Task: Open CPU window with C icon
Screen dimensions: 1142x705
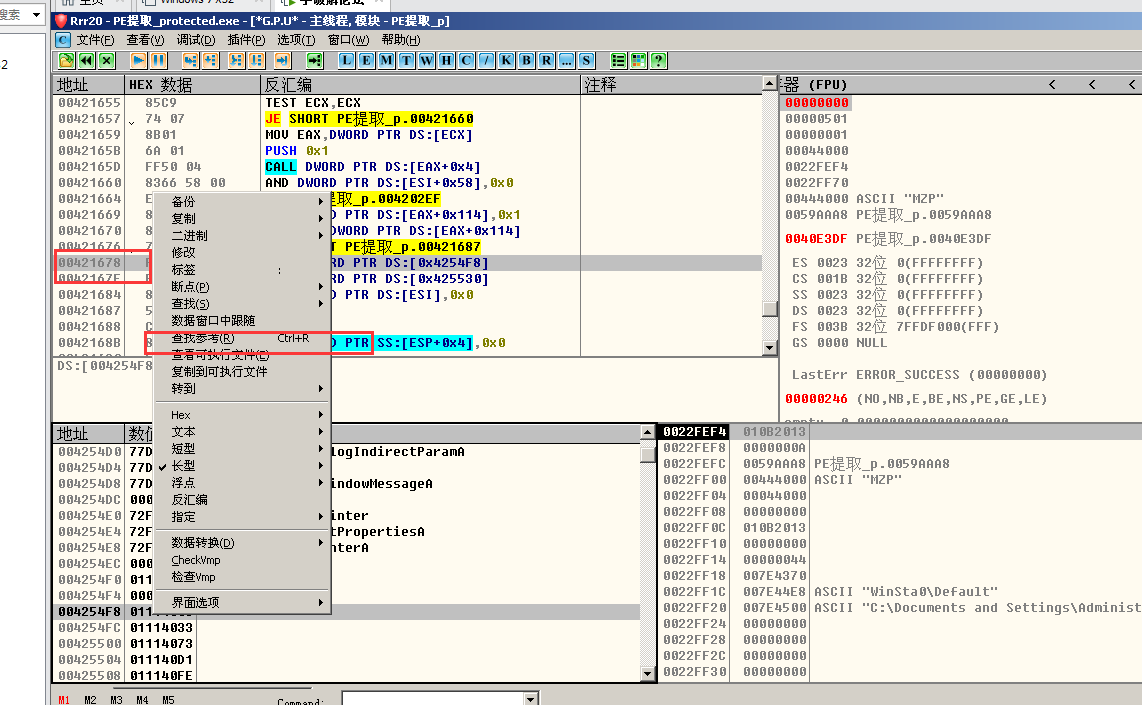Action: click(466, 60)
